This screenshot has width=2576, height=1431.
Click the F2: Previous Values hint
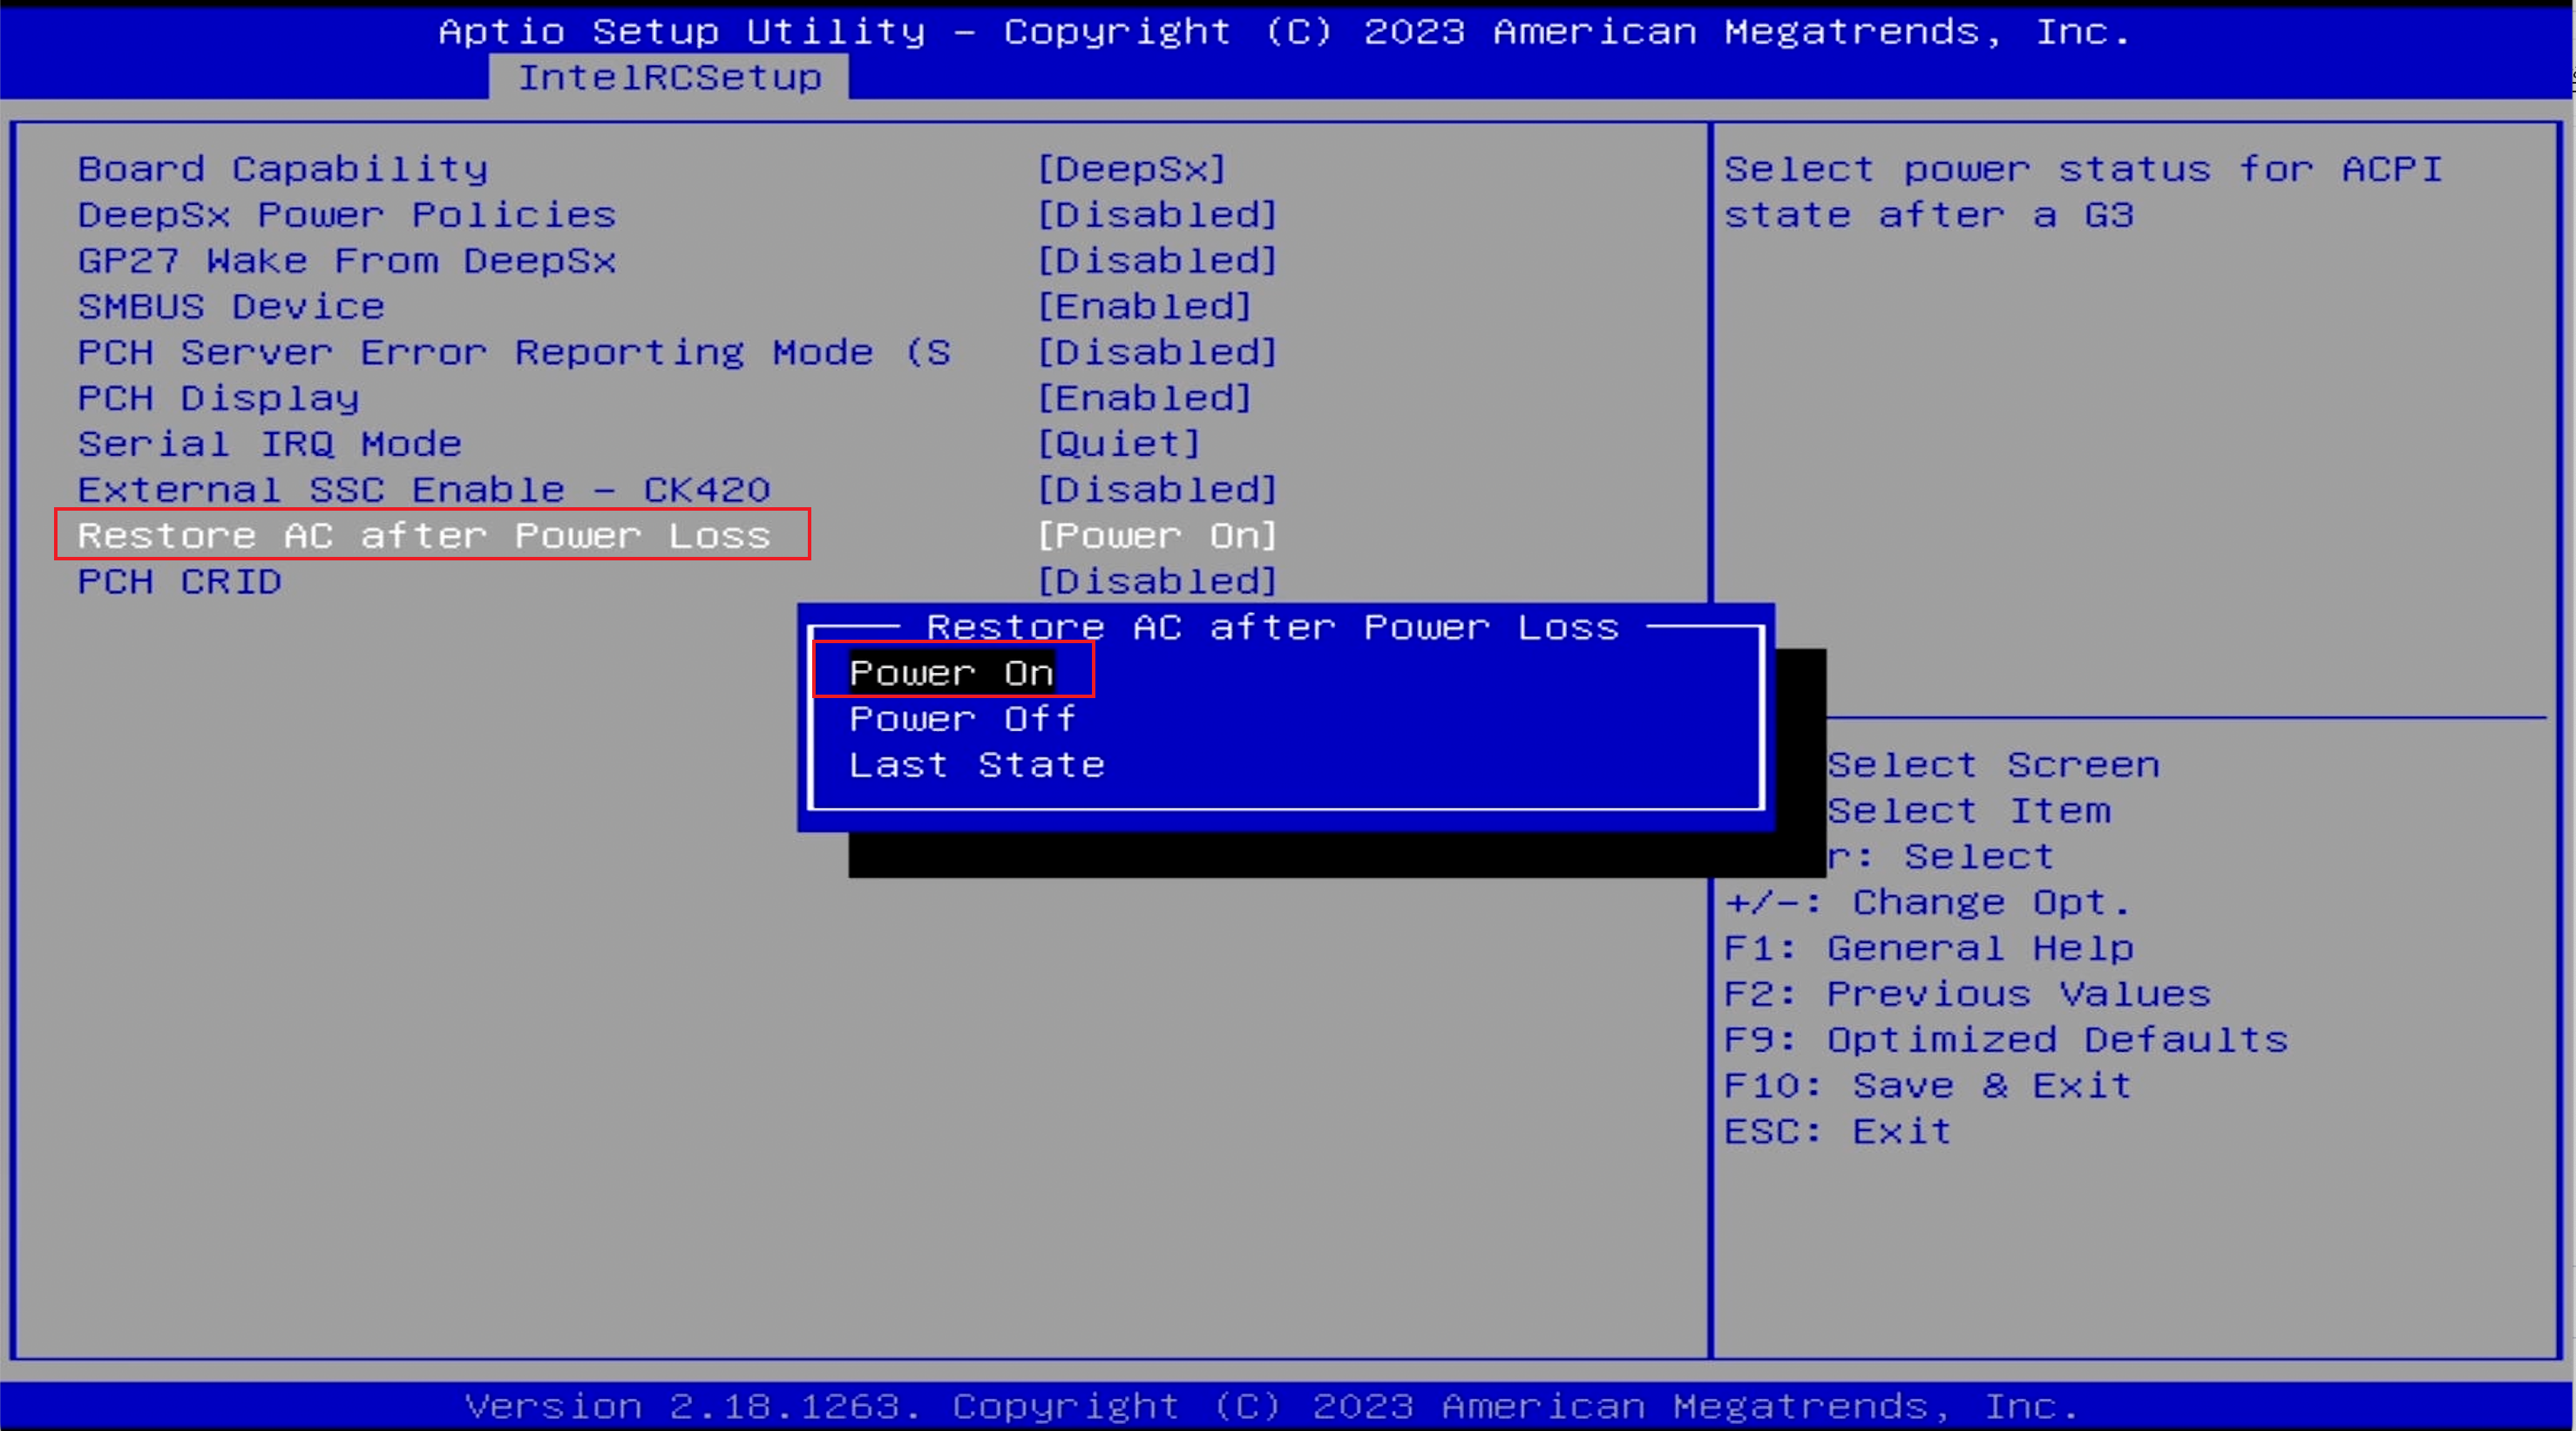tap(1967, 994)
